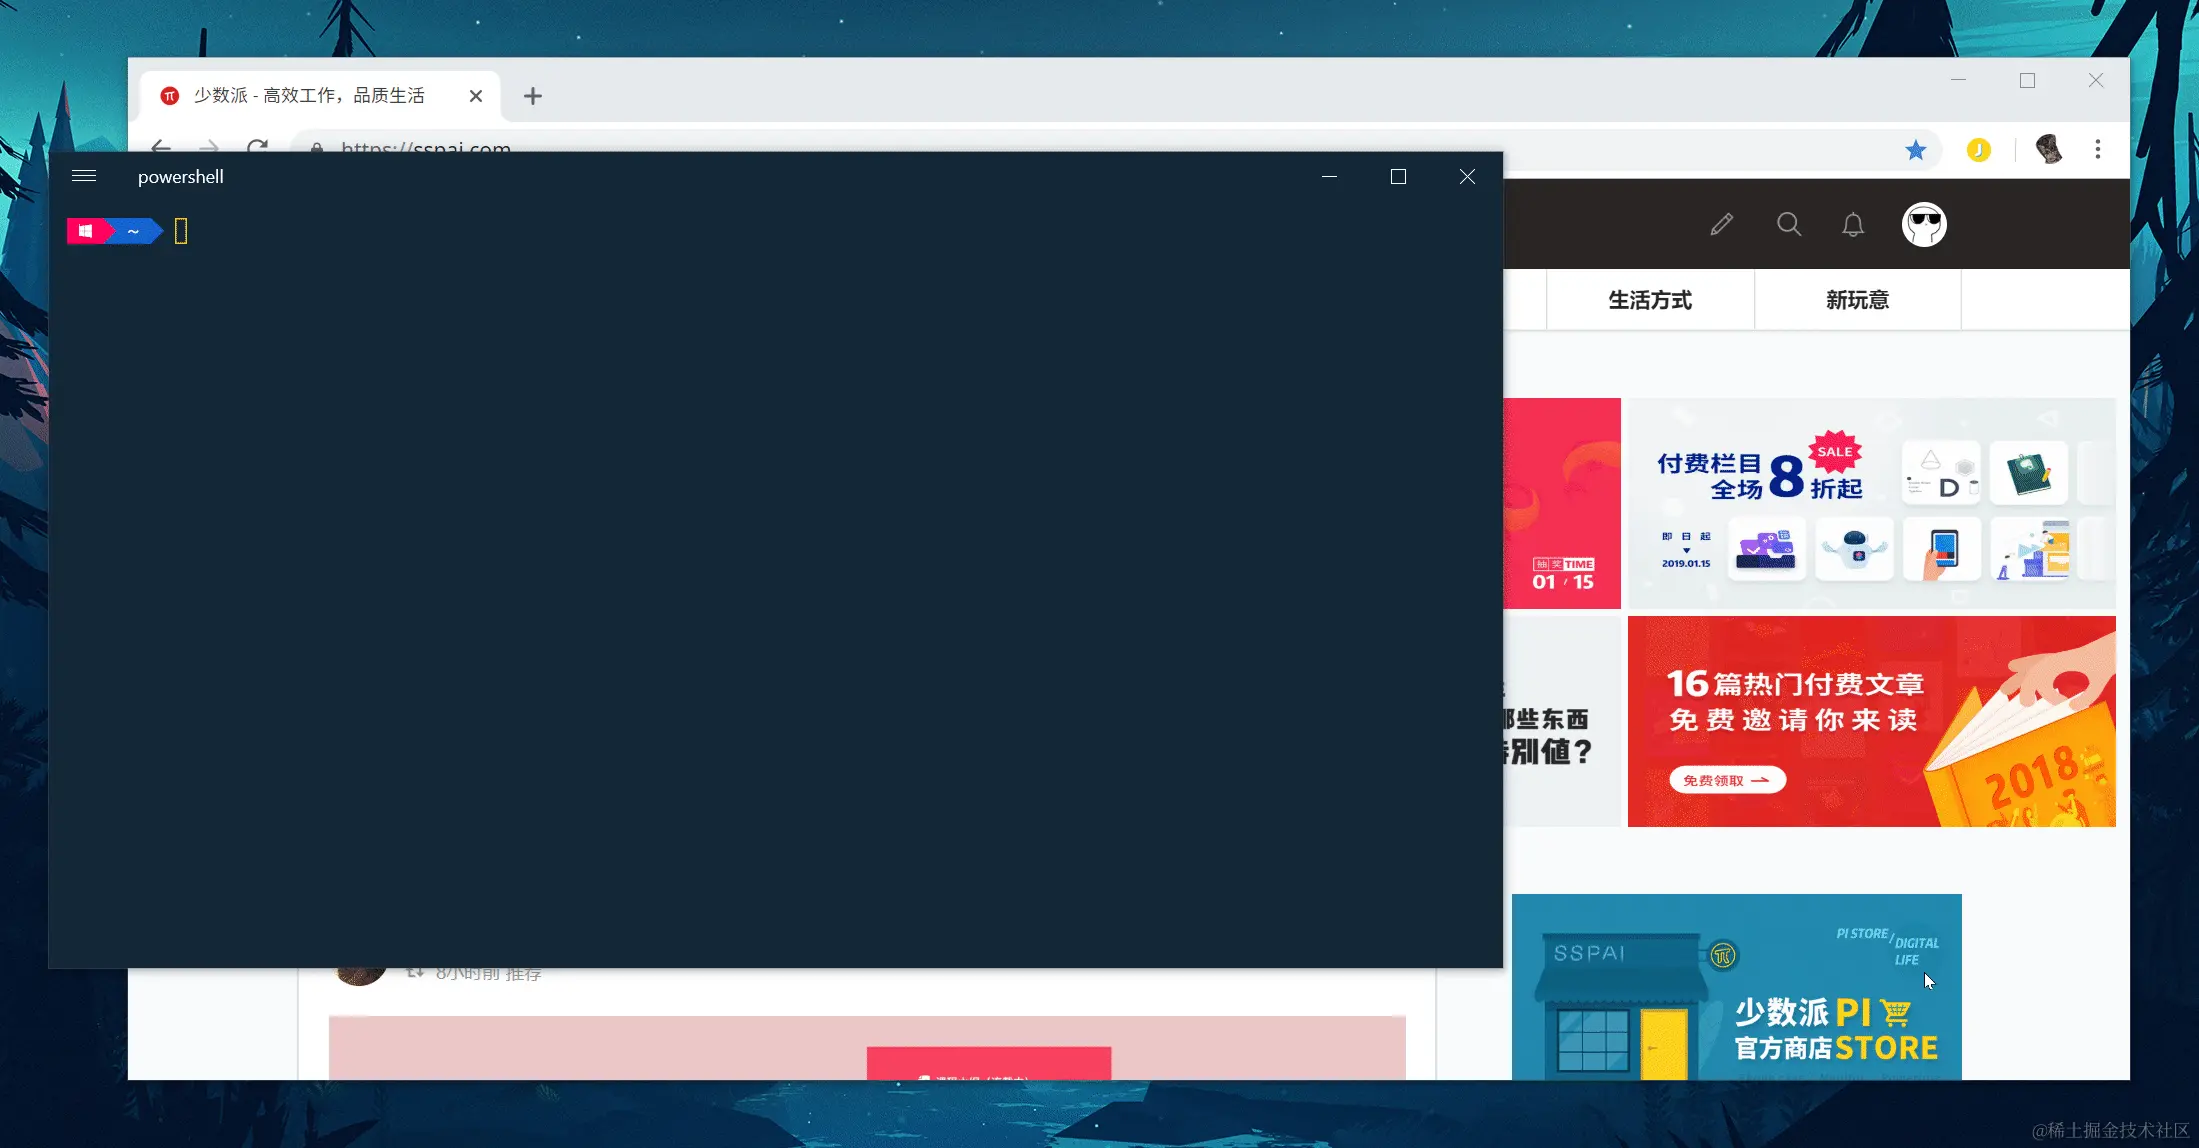Select the 新玩意 tab
The height and width of the screenshot is (1148, 2199).
click(1857, 300)
